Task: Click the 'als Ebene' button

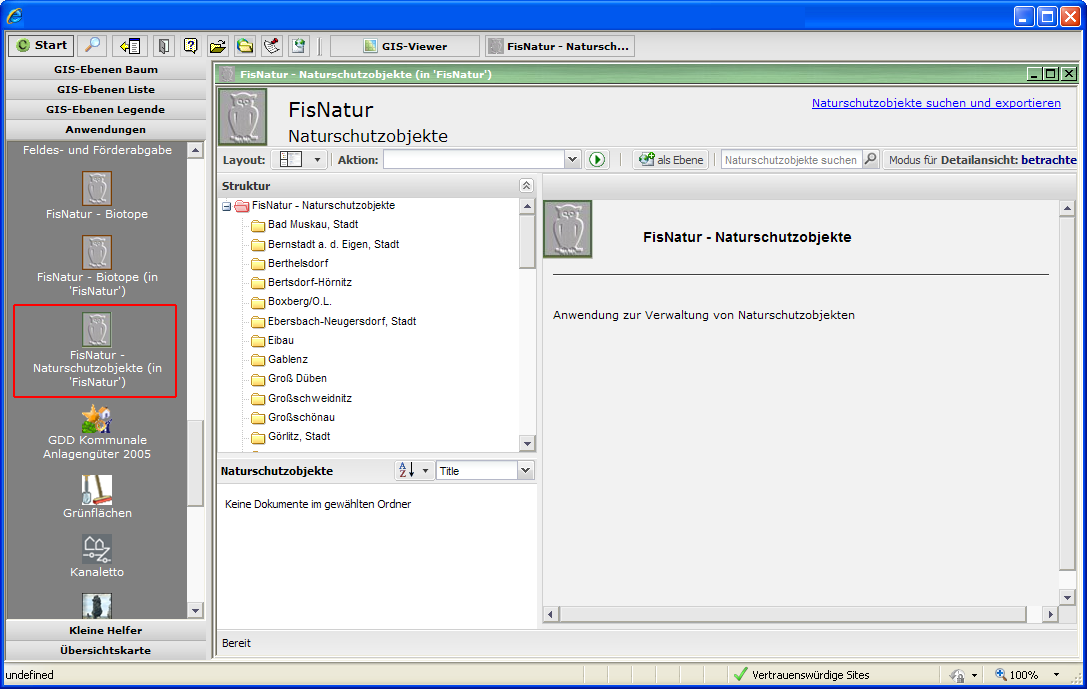Action: (670, 160)
